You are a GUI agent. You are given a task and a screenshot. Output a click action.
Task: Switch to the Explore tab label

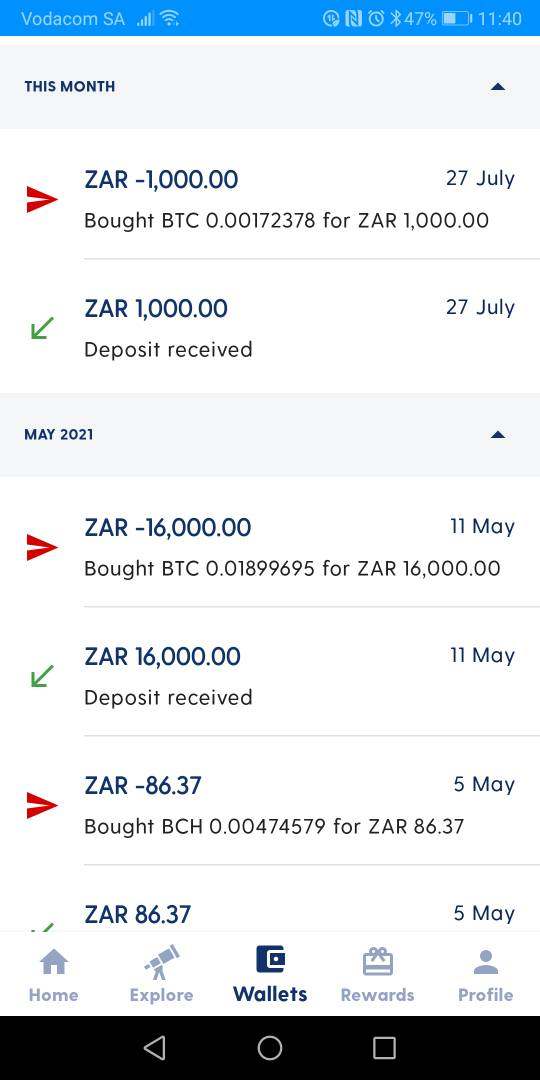click(x=162, y=995)
